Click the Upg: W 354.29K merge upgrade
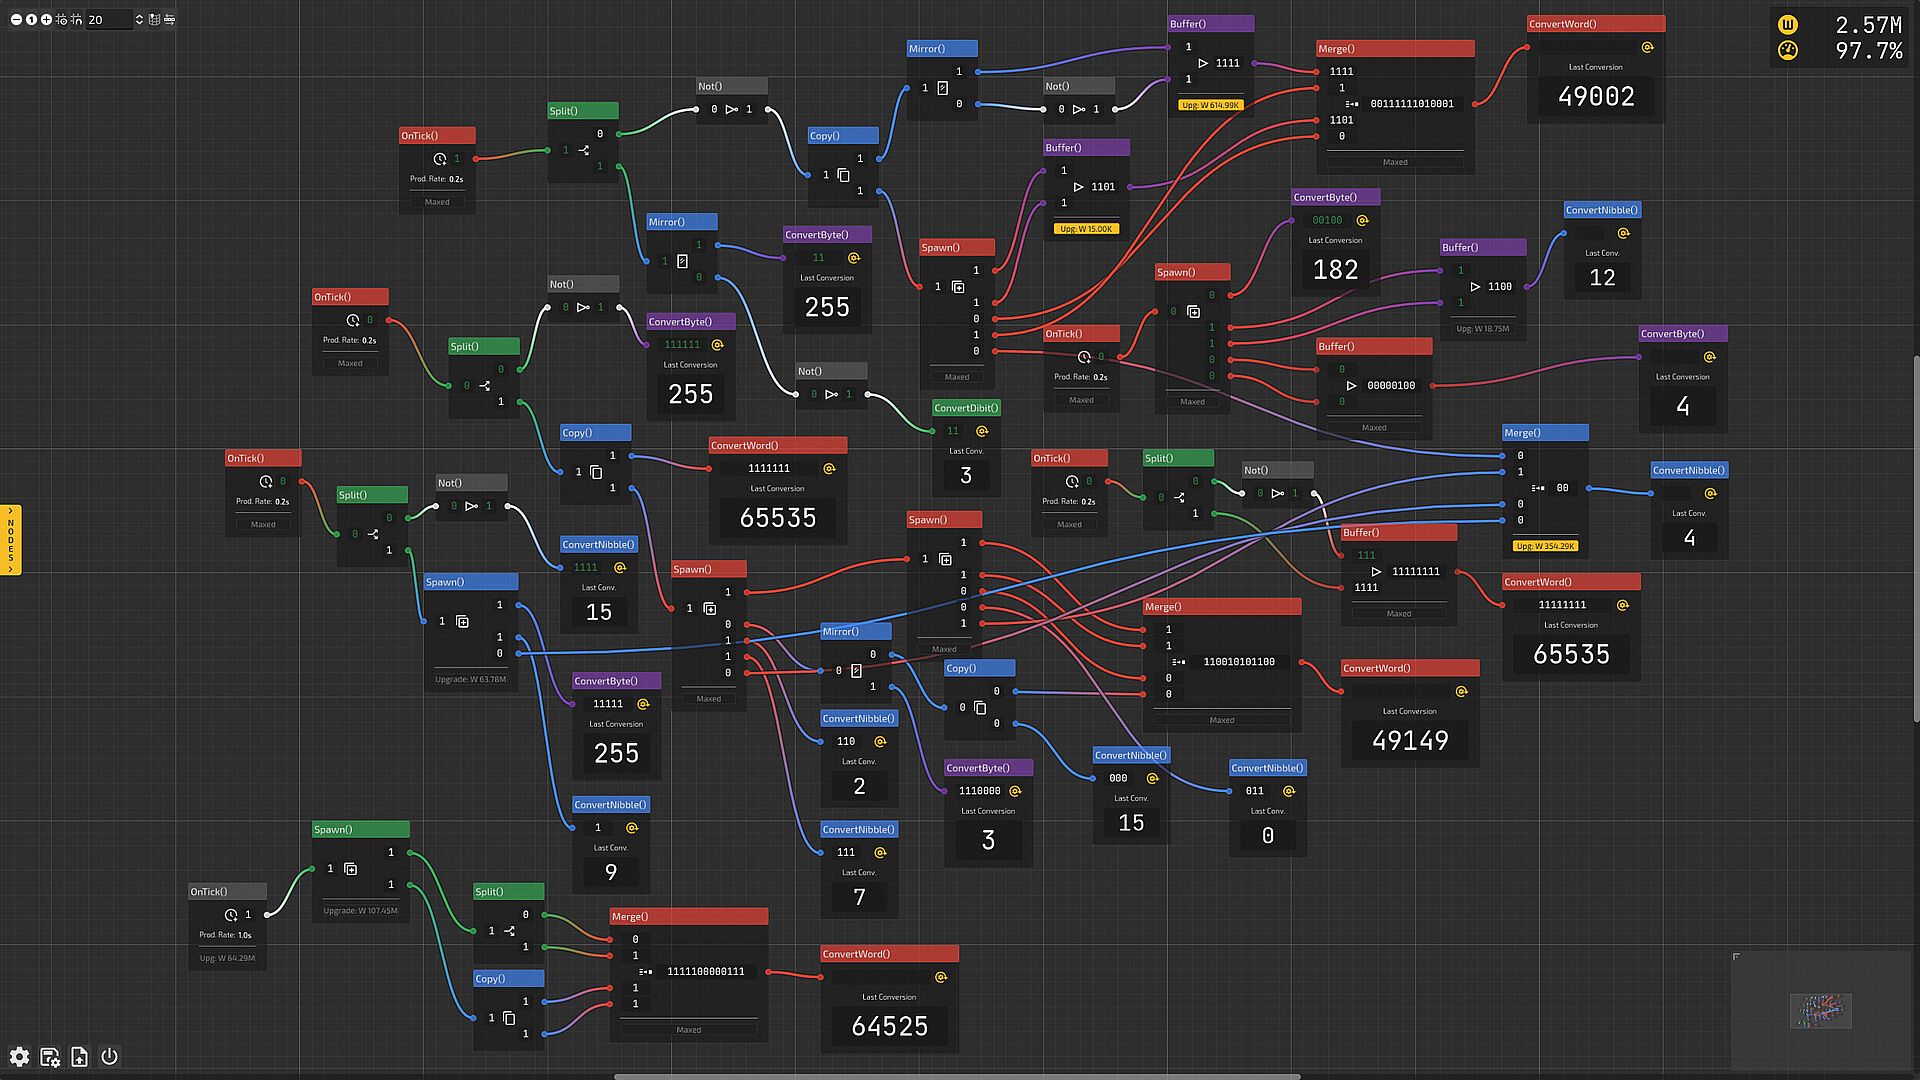This screenshot has width=1920, height=1080. pos(1545,546)
